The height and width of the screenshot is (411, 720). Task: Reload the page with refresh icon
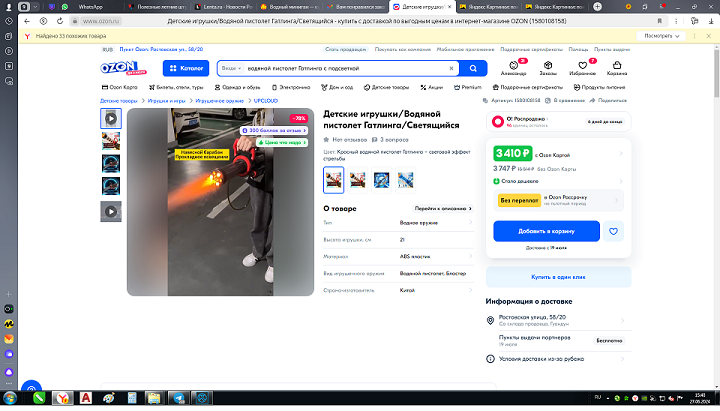[x=60, y=21]
